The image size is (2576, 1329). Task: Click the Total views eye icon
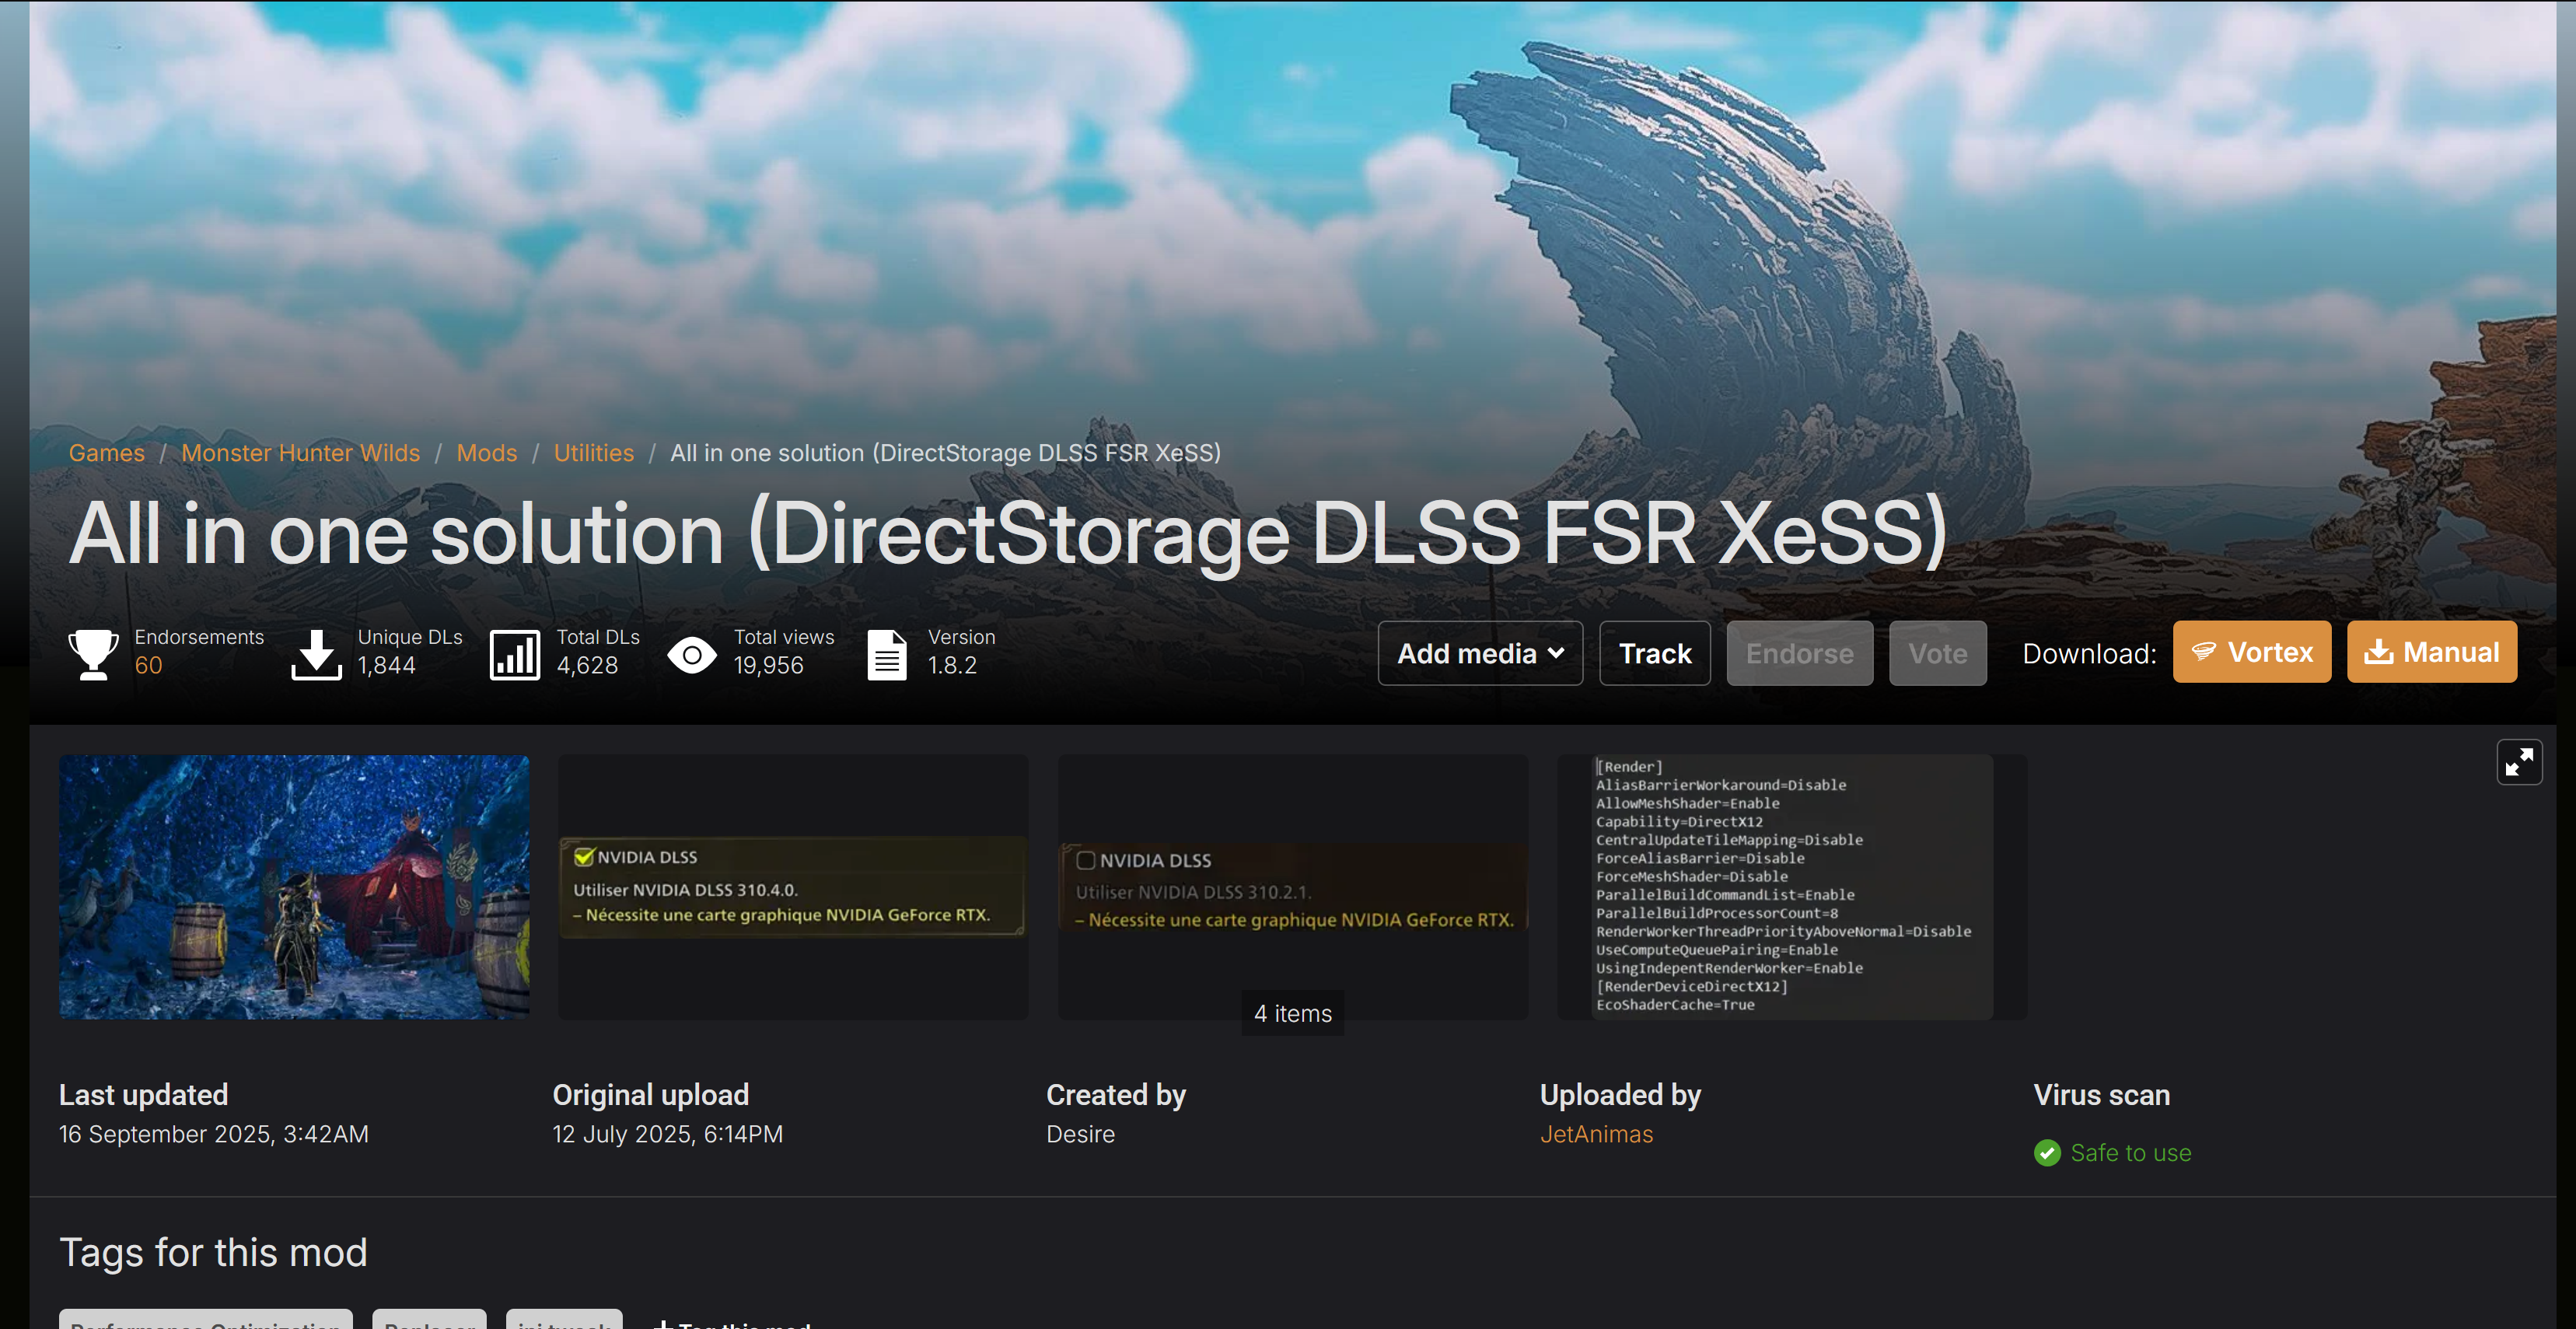pyautogui.click(x=692, y=656)
